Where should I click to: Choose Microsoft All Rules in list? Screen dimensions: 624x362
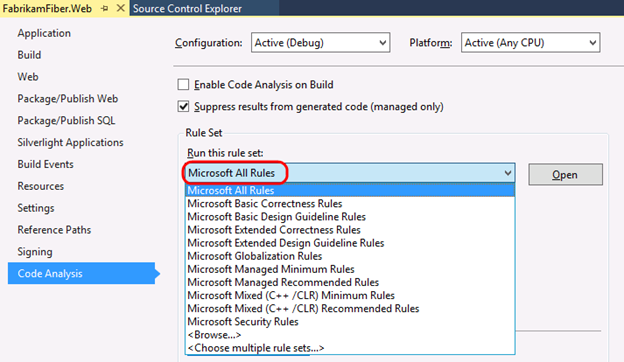pyautogui.click(x=350, y=191)
